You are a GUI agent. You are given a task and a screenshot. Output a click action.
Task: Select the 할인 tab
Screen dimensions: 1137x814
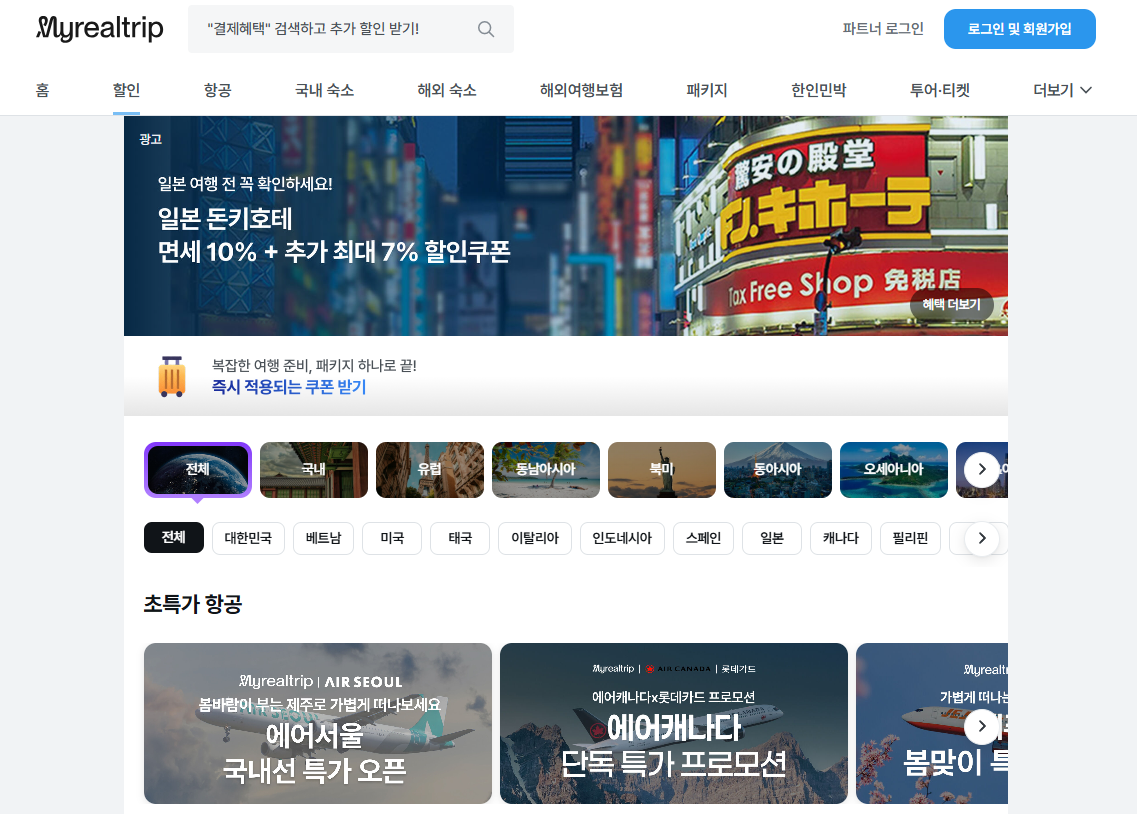tap(126, 90)
